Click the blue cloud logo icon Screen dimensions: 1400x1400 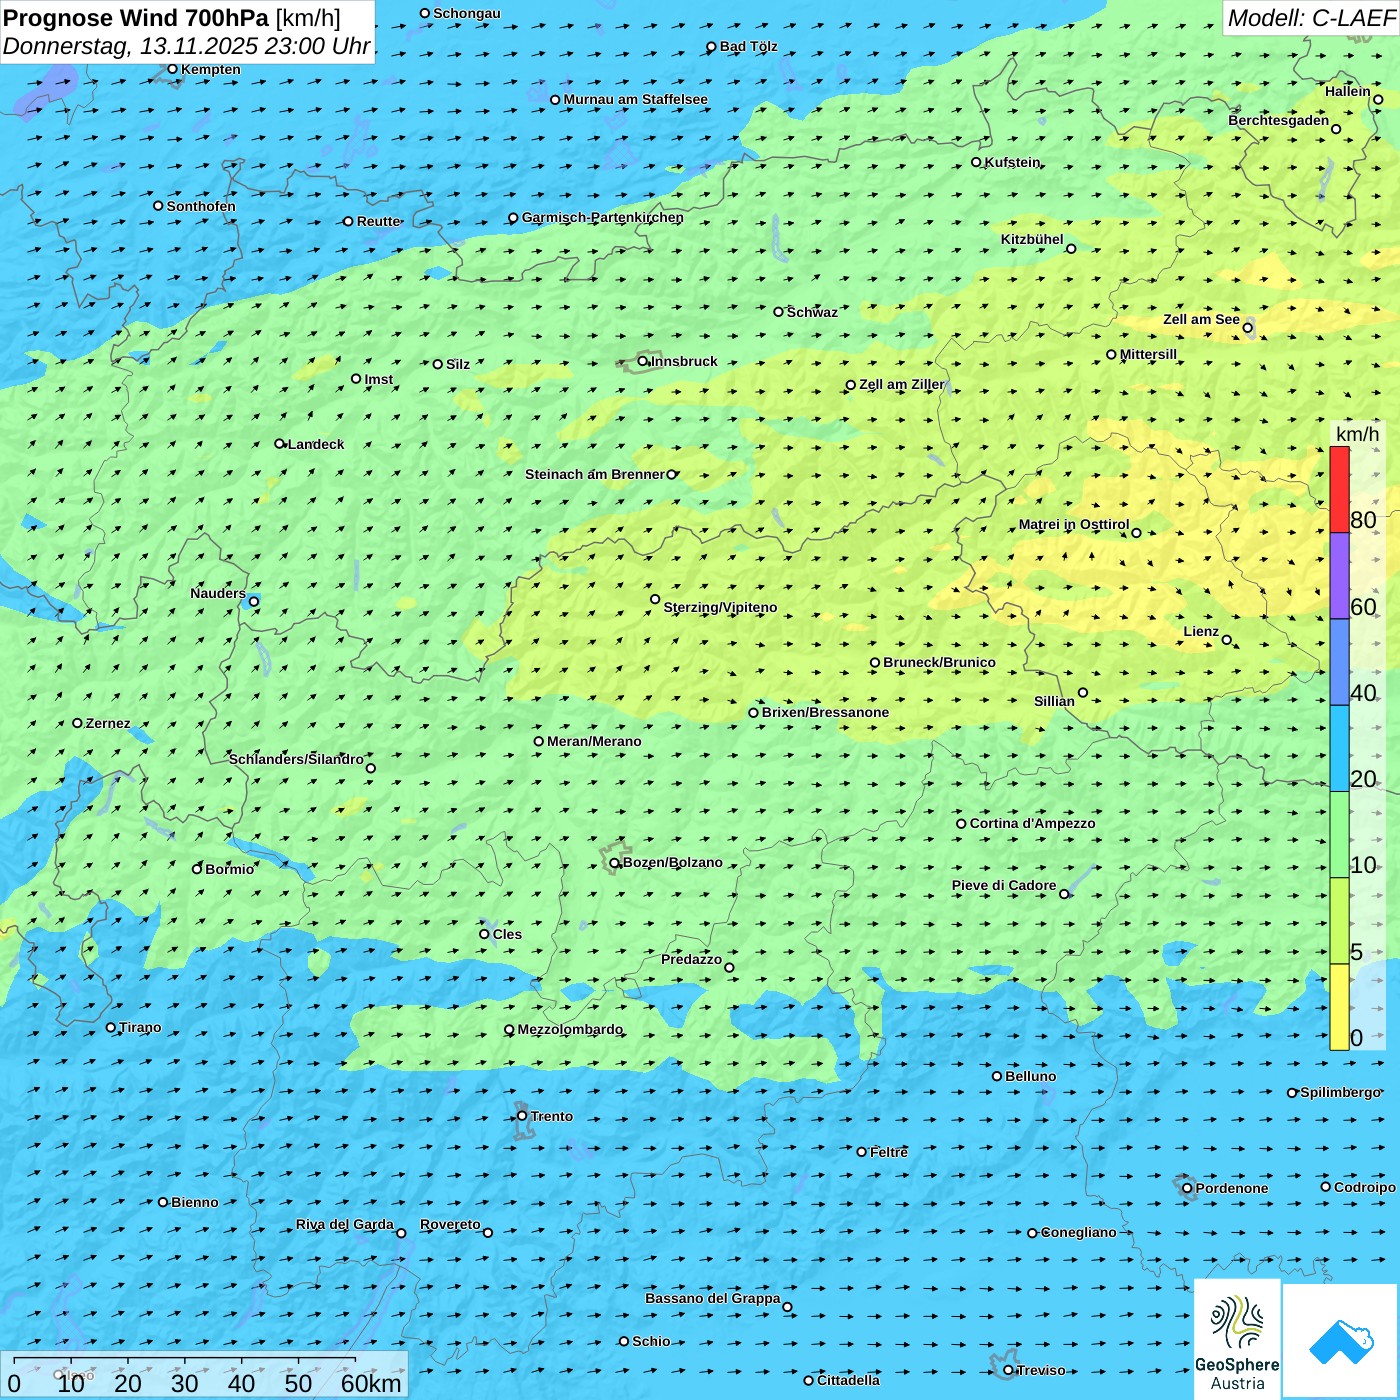1341,1340
